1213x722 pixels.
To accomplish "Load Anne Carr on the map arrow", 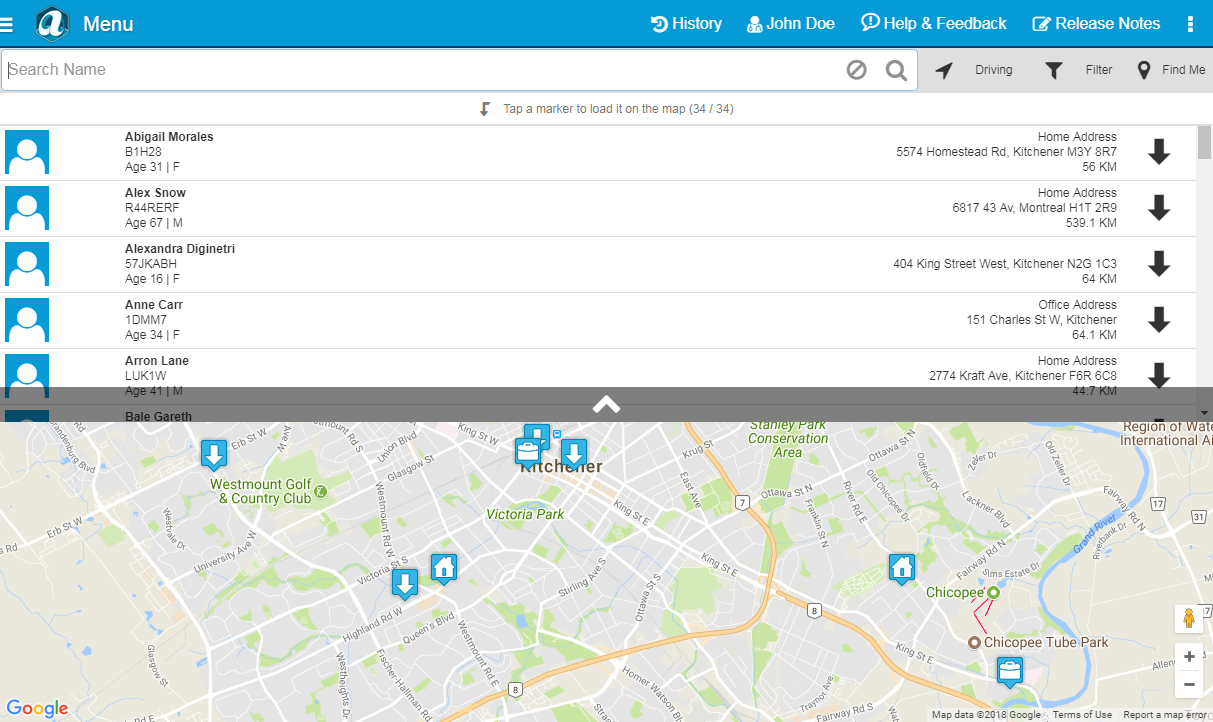I will click(1159, 320).
